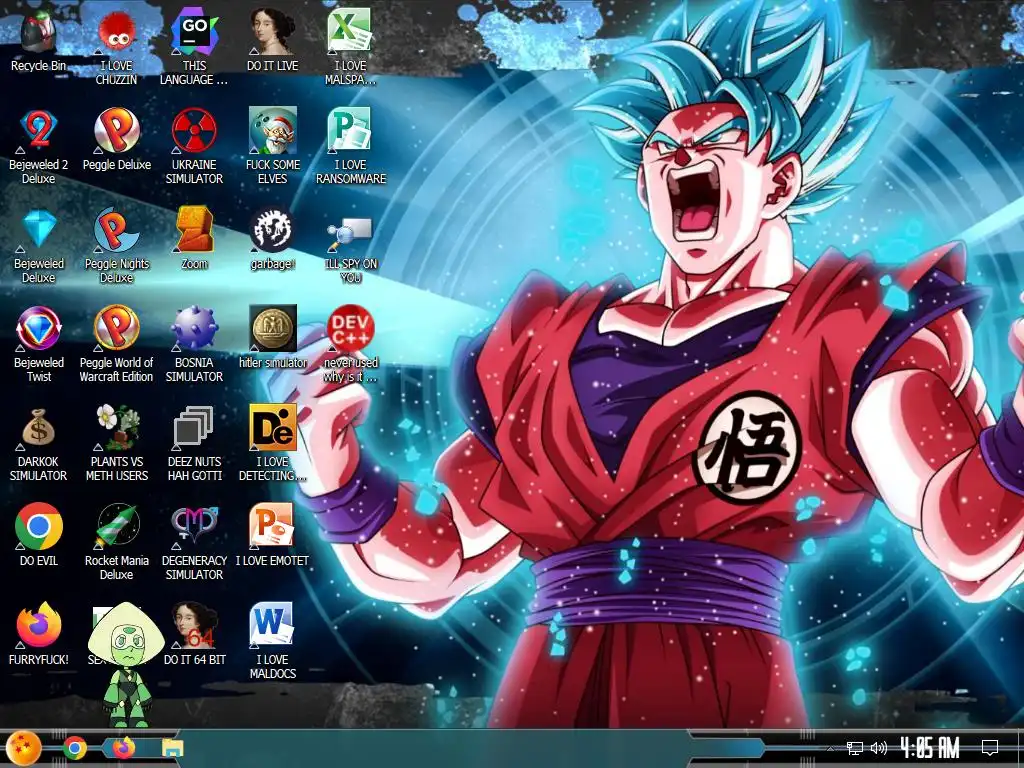Select the Bejeweled Deluxe blue gem icon

click(39, 230)
